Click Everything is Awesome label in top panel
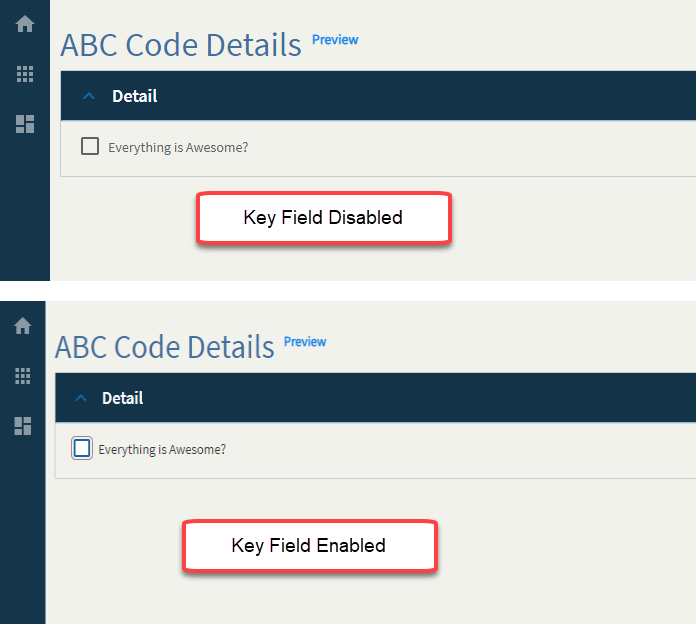696x626 pixels. click(x=178, y=148)
